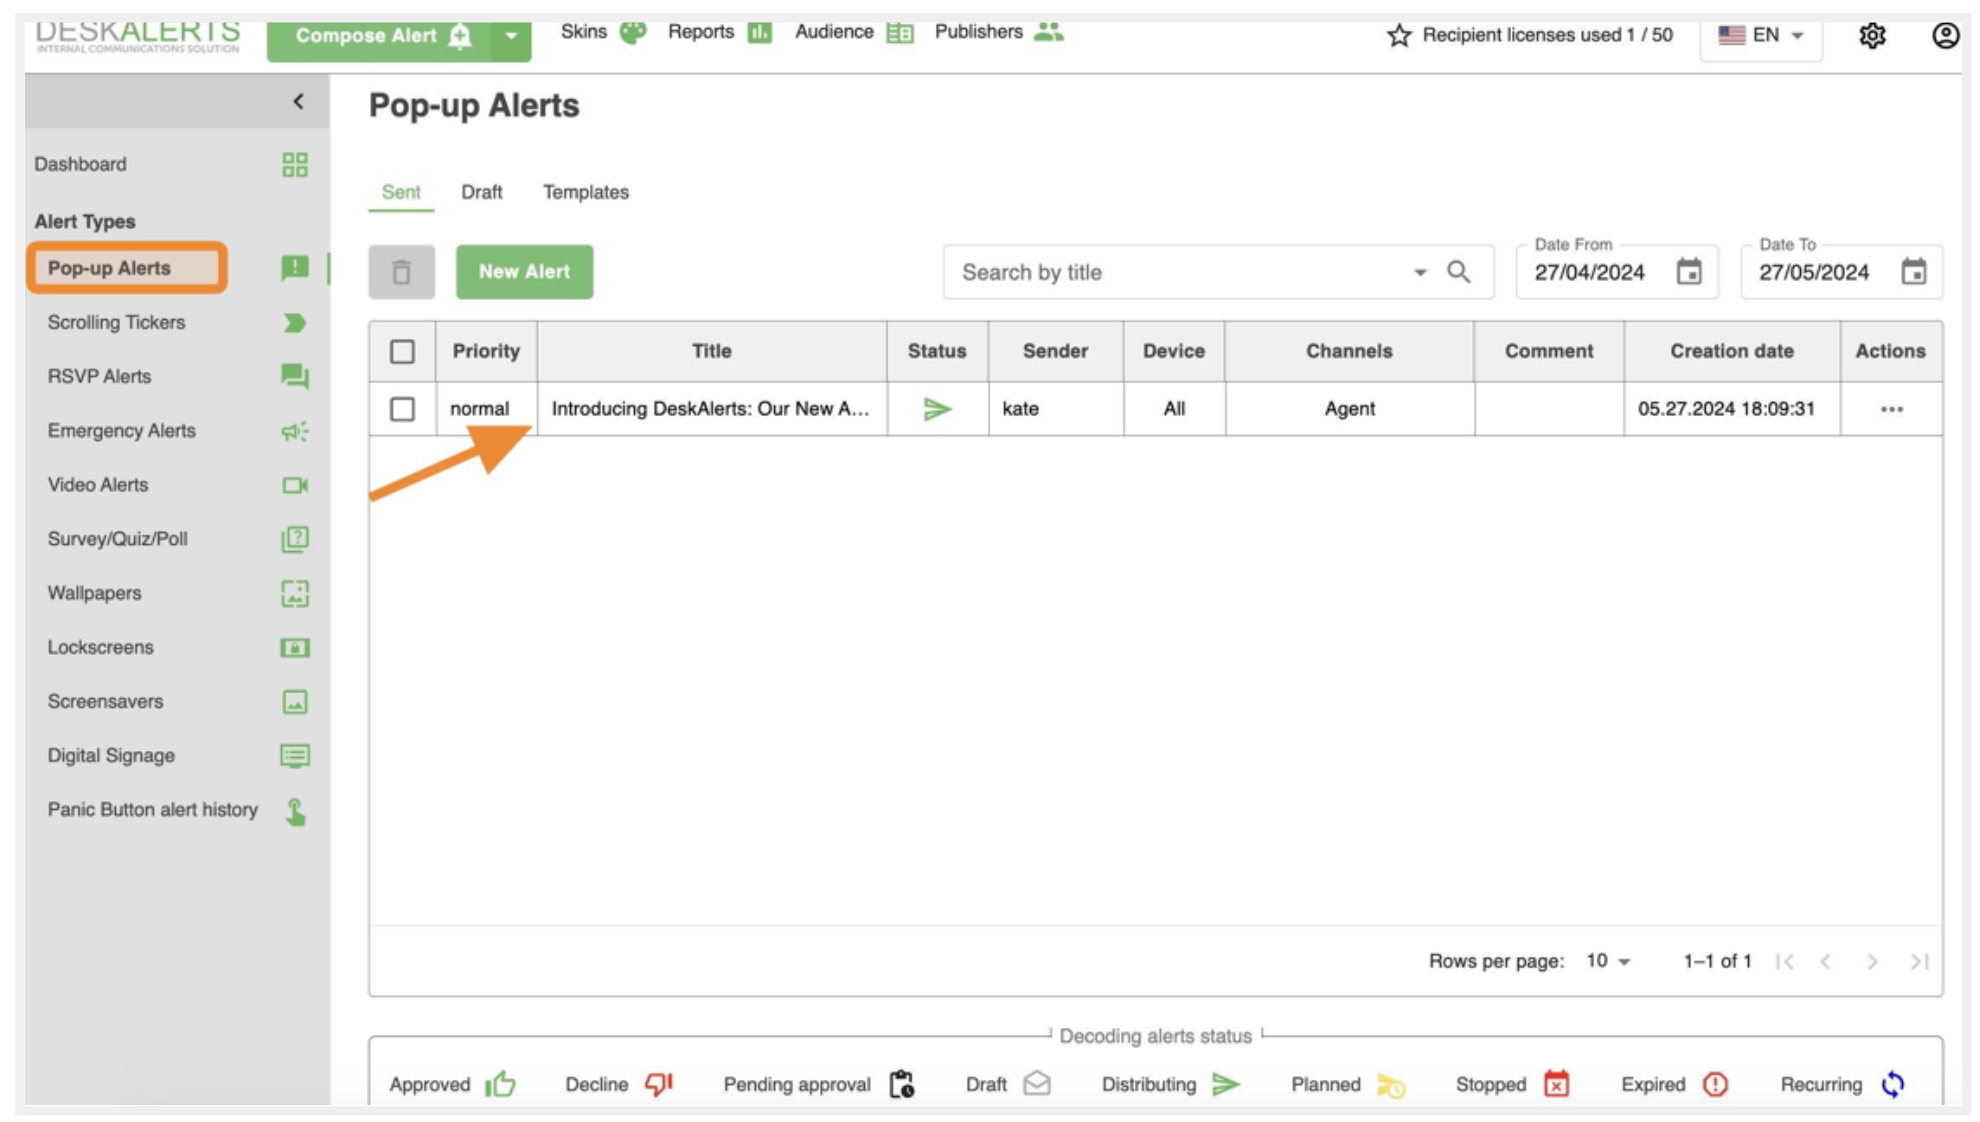Open the EN language dropdown
This screenshot has width=1980, height=1122.
(1761, 36)
